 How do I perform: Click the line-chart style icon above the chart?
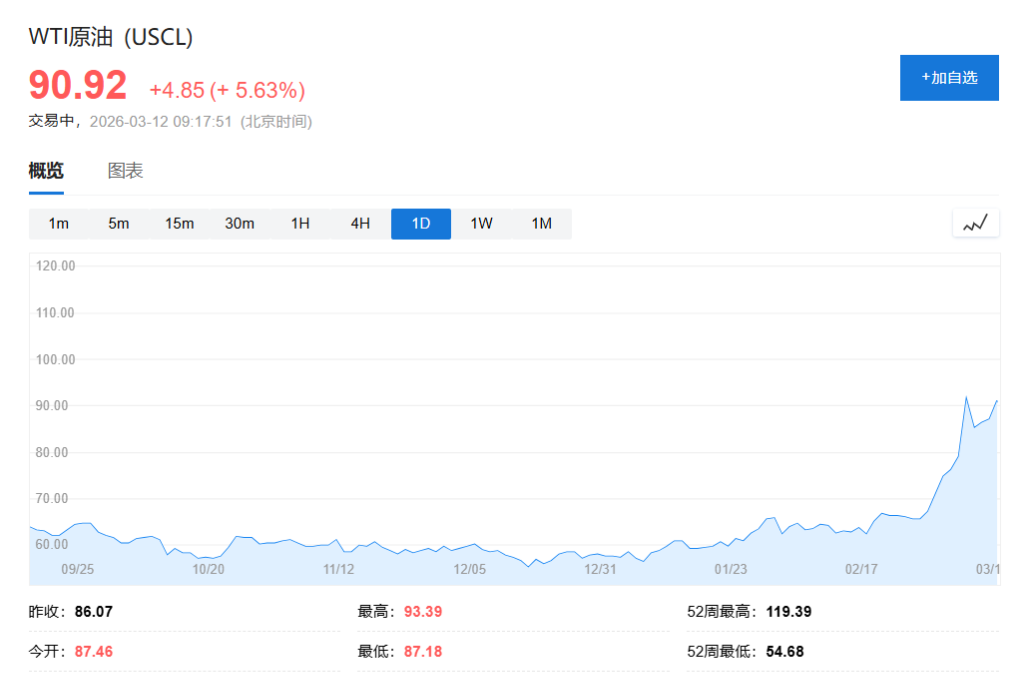click(975, 222)
